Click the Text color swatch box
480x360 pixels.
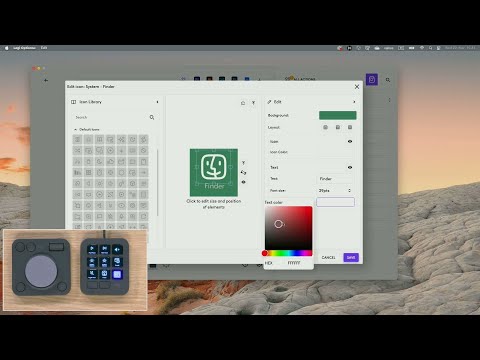335,202
